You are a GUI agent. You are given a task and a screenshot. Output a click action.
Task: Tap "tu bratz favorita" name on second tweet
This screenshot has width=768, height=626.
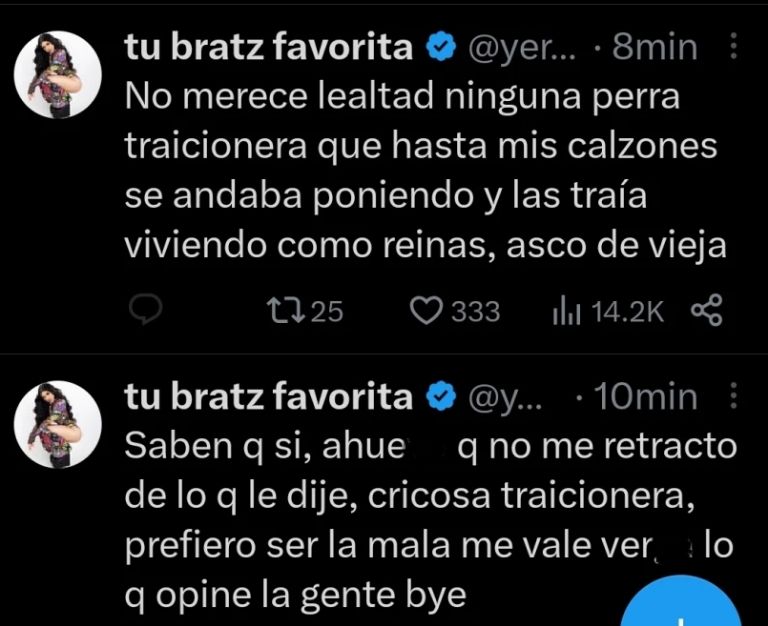(268, 398)
